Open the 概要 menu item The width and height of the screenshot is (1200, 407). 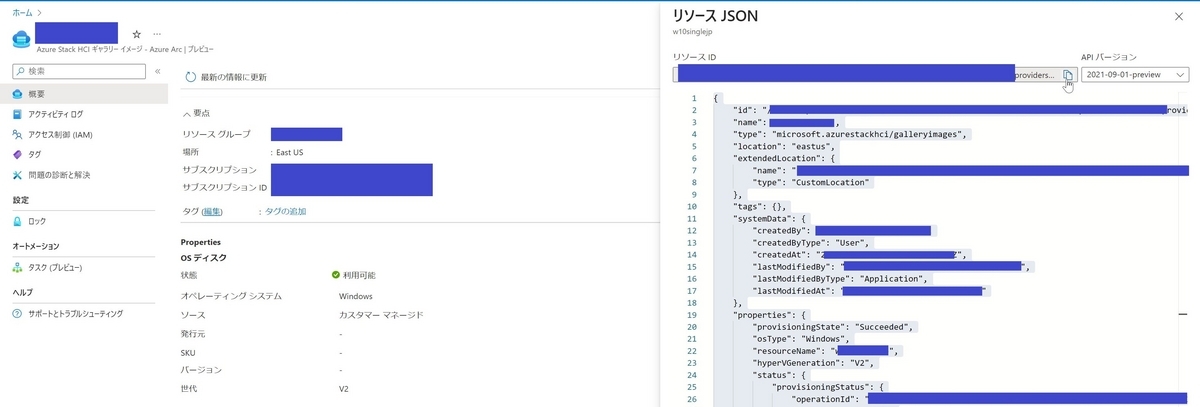click(84, 94)
